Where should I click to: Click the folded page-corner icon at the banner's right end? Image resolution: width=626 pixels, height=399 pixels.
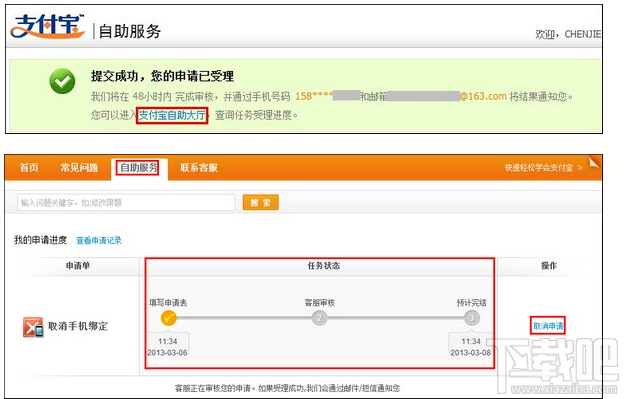594,161
